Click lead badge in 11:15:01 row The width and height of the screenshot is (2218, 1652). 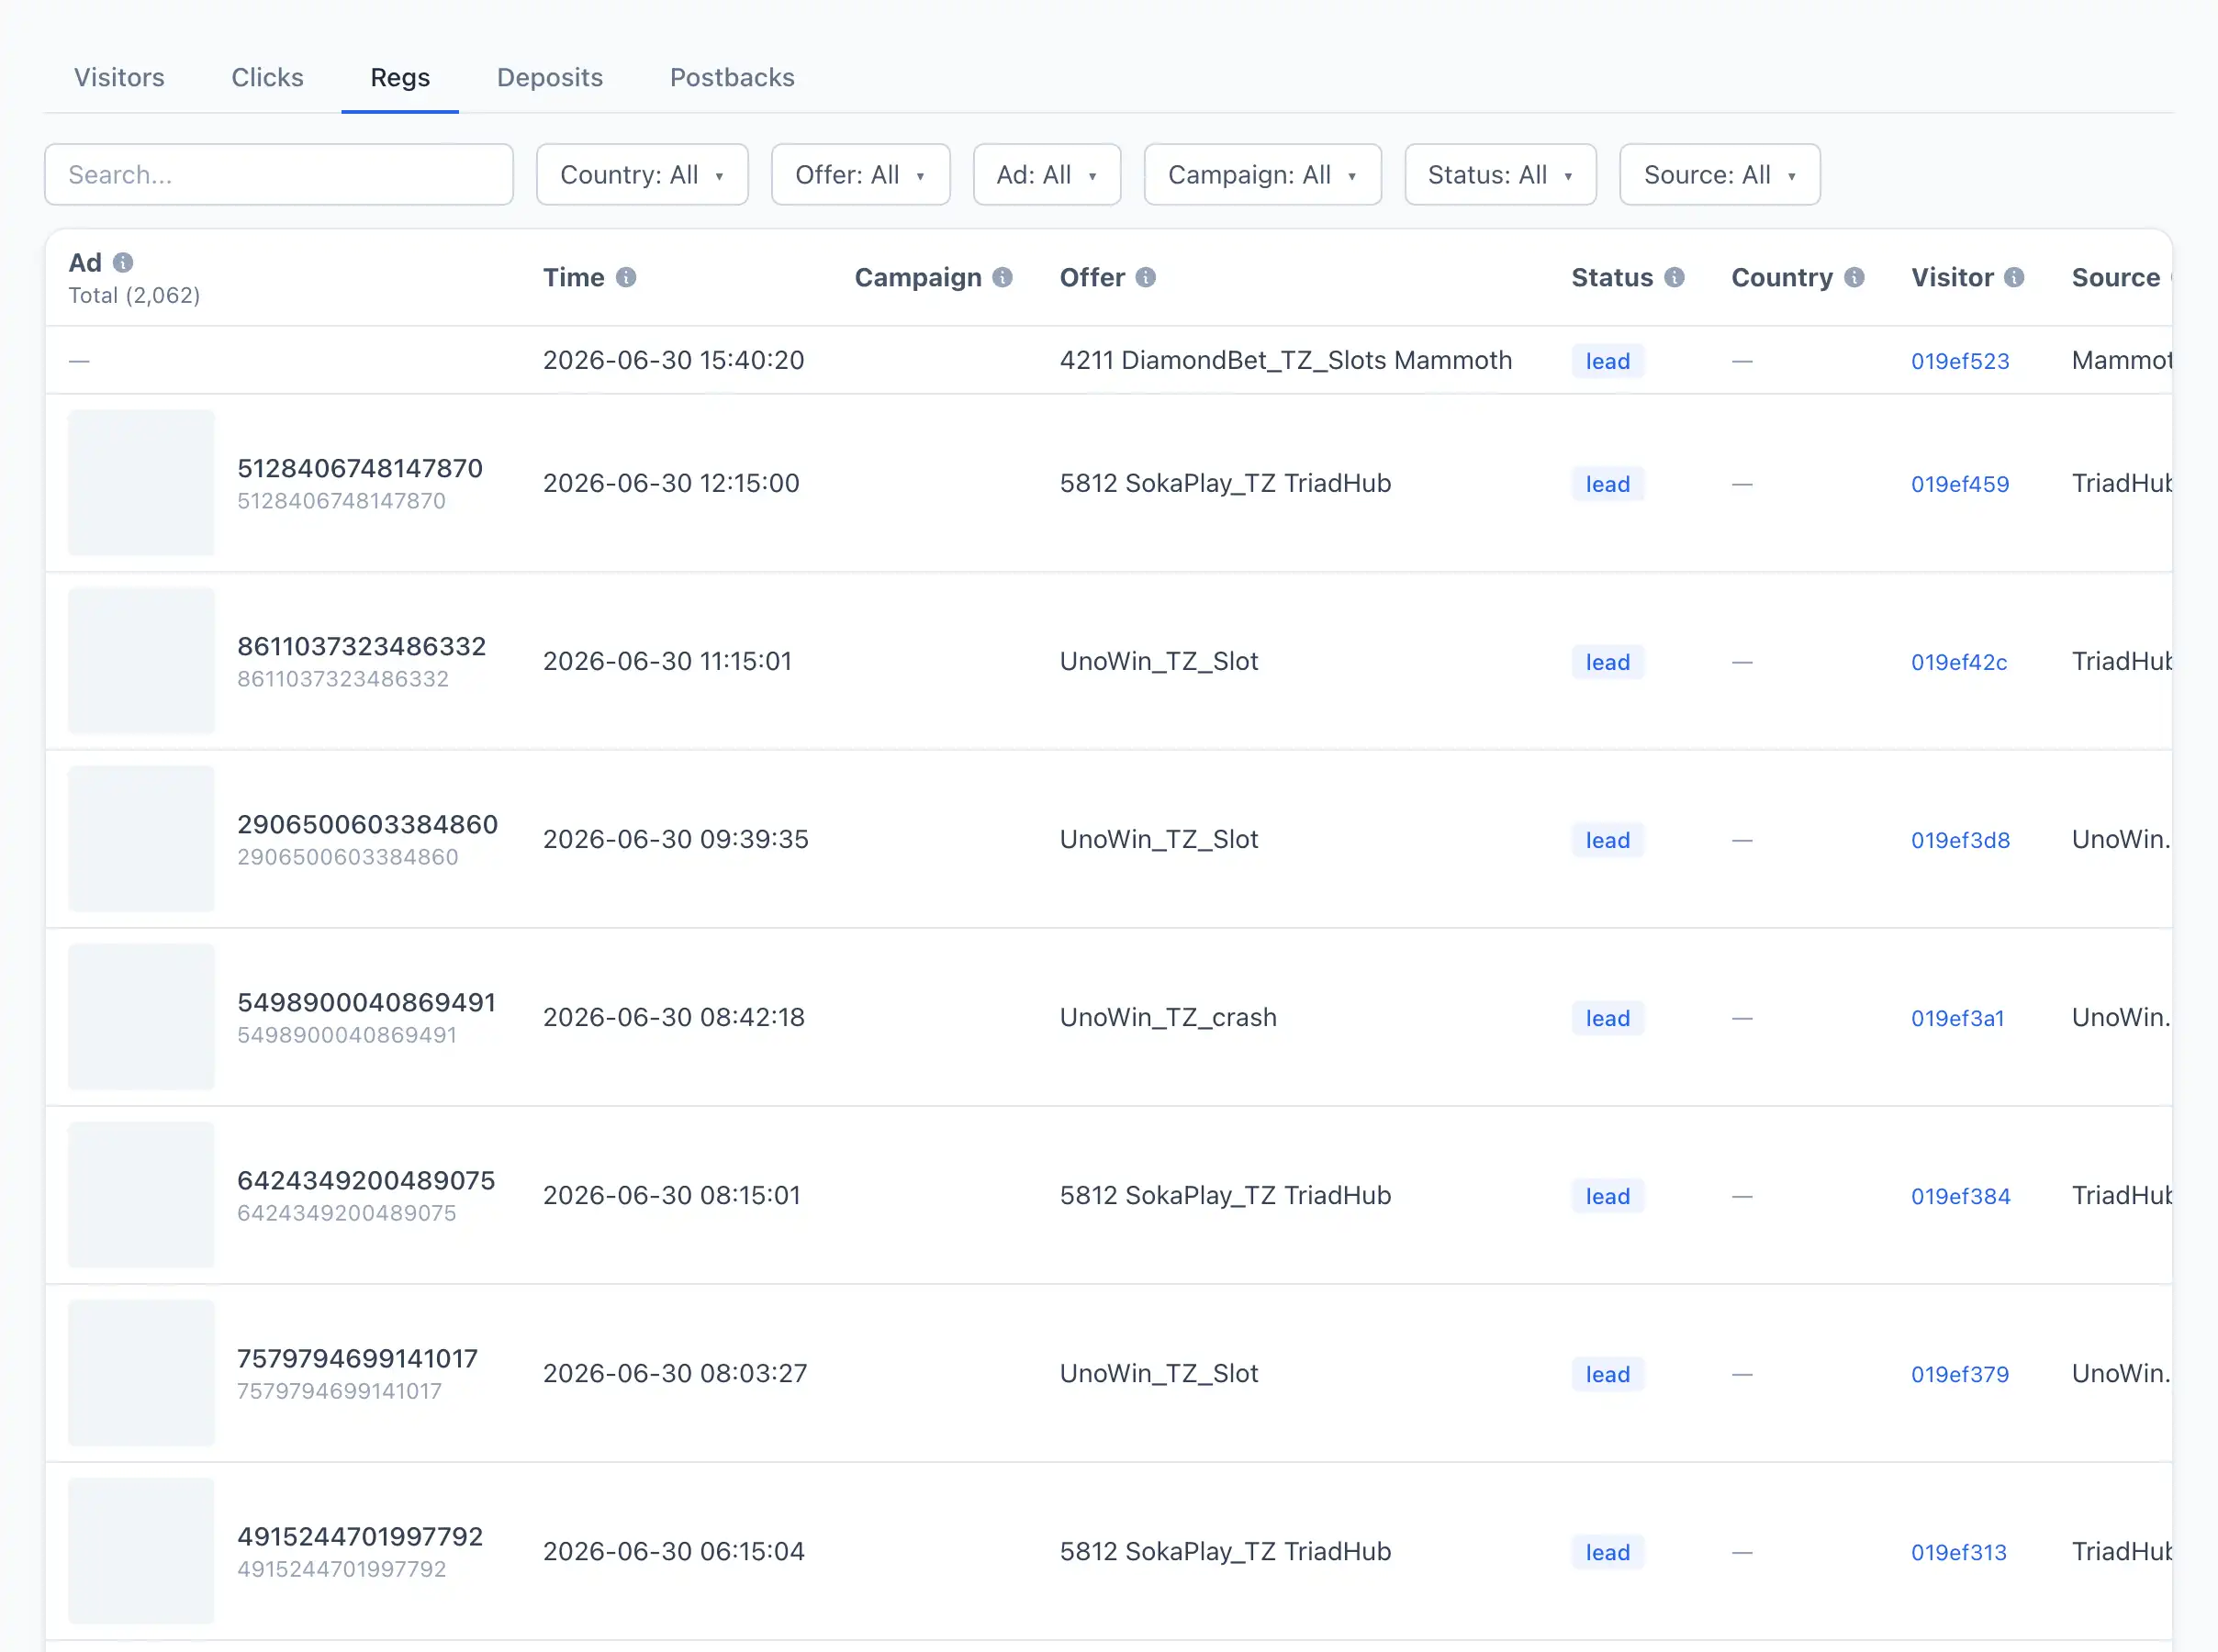[1608, 662]
